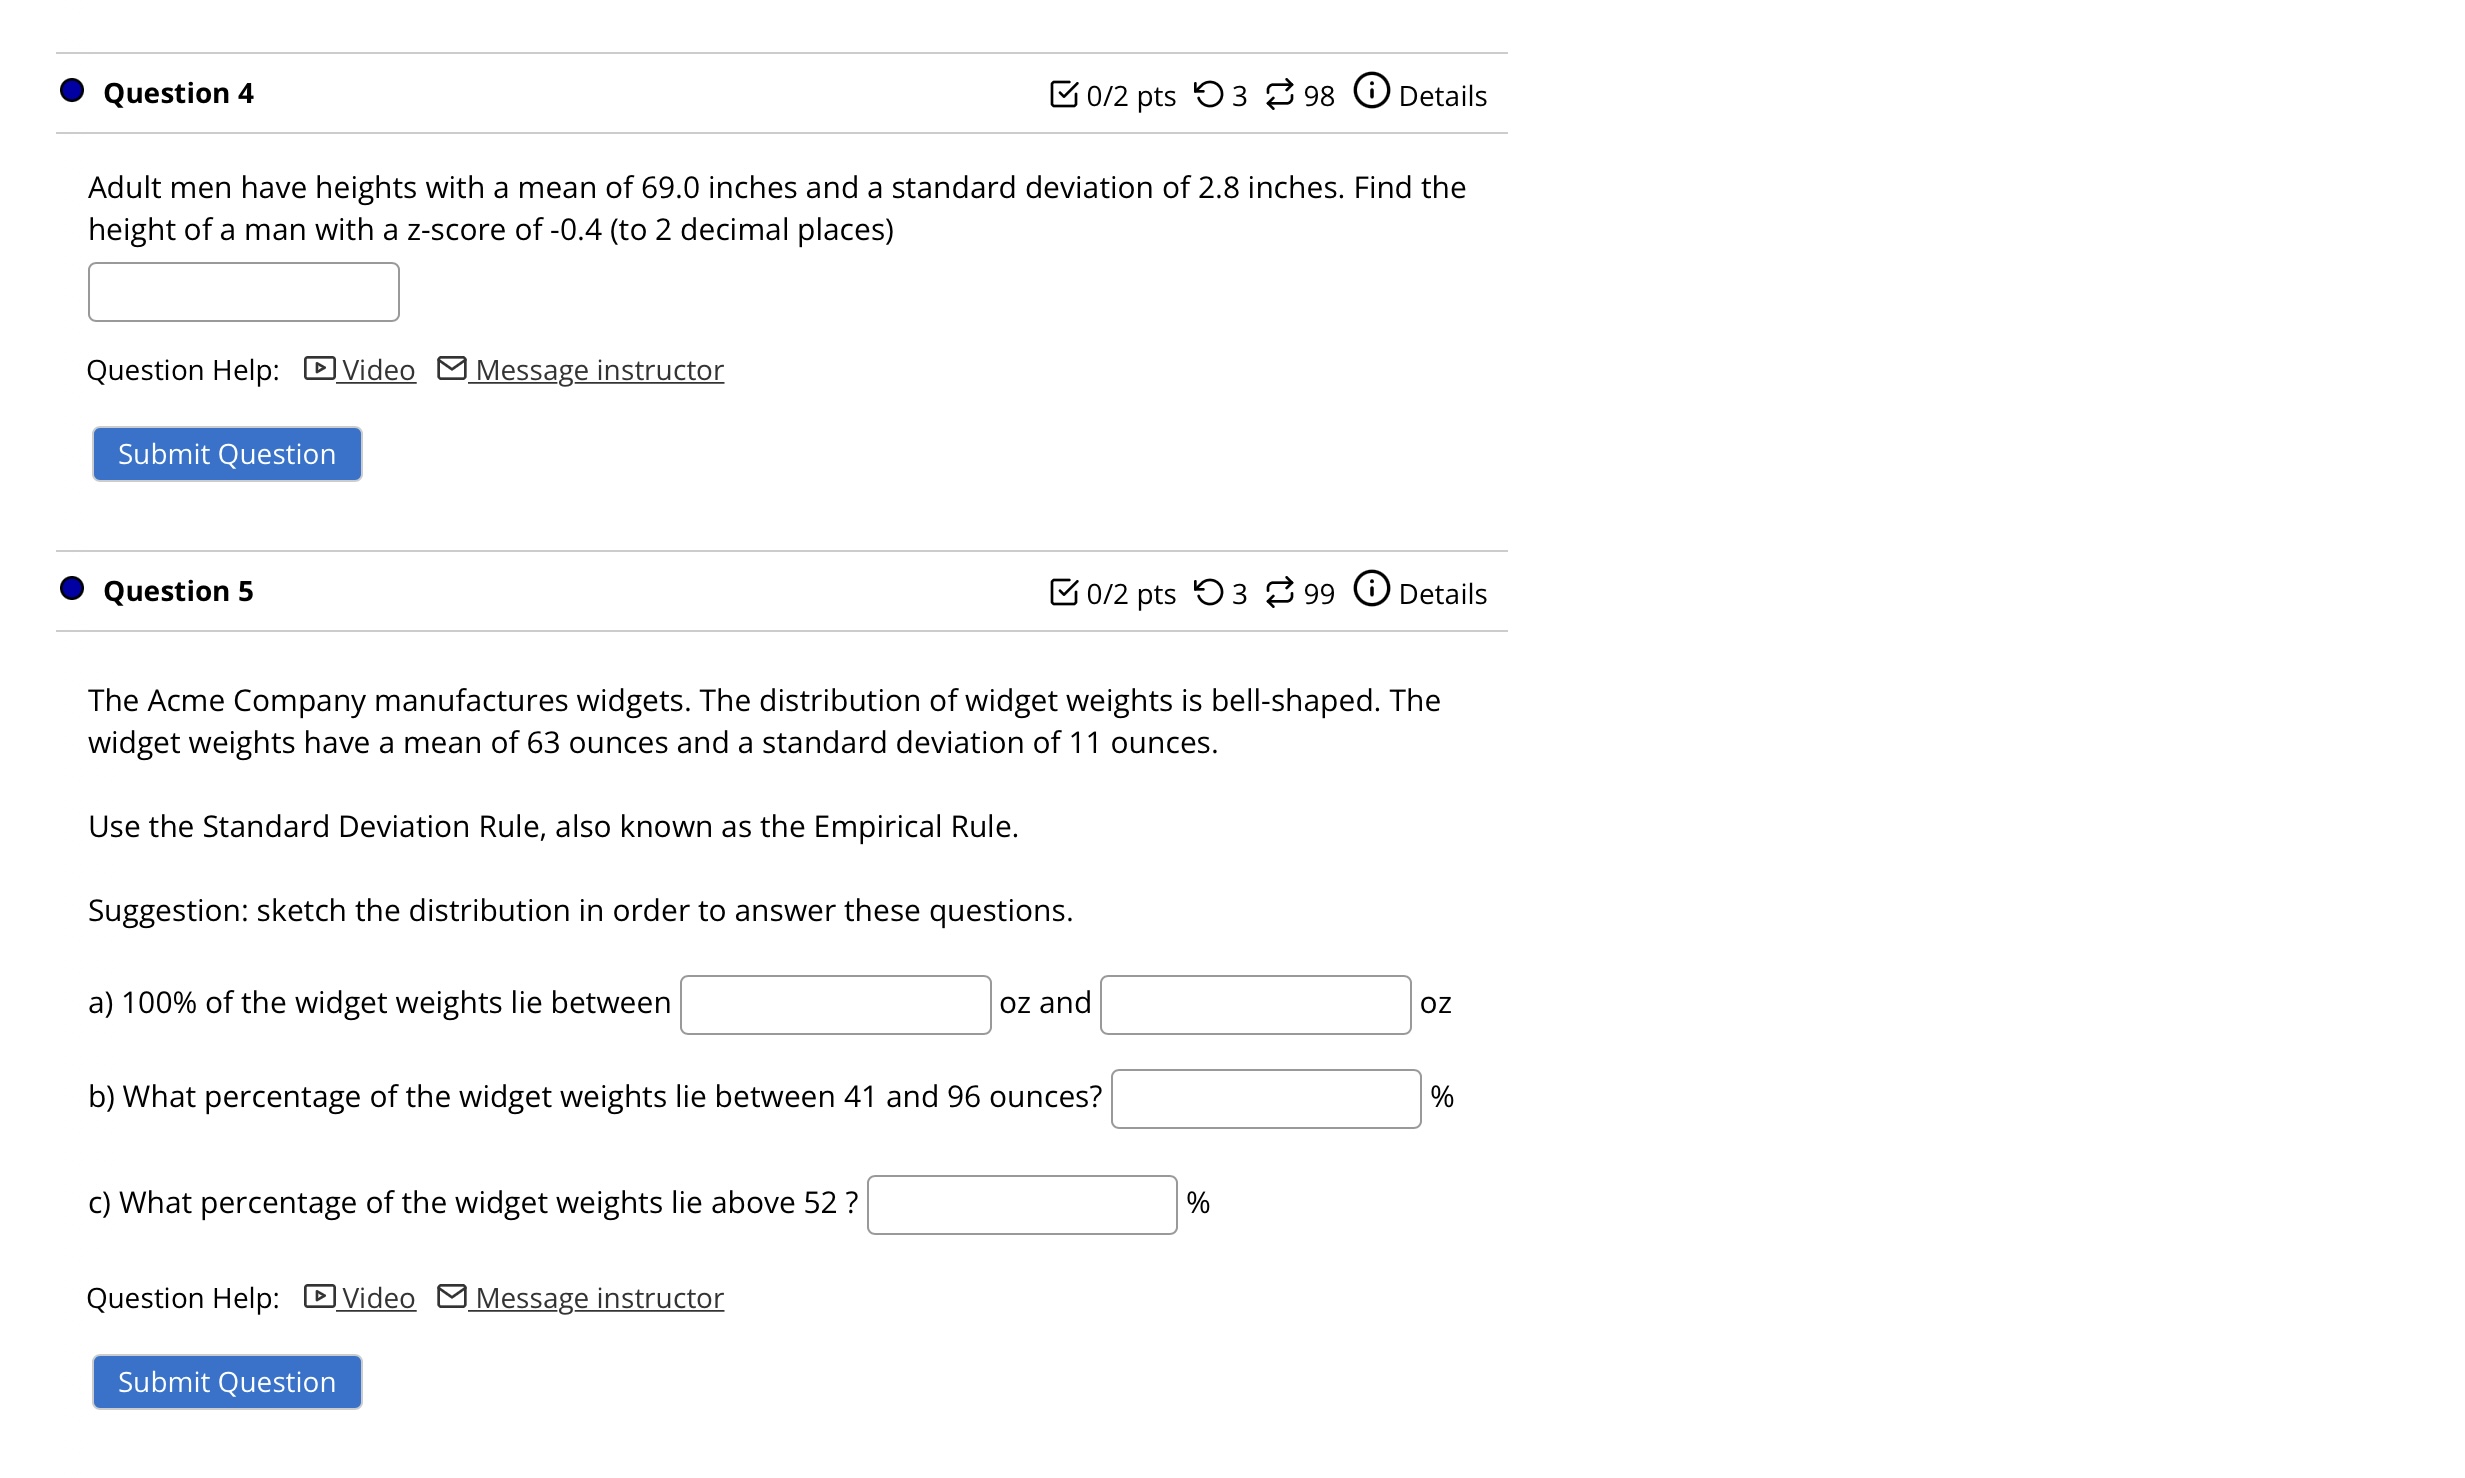
Task: Click the video icon in Question 4 help
Action: 318,369
